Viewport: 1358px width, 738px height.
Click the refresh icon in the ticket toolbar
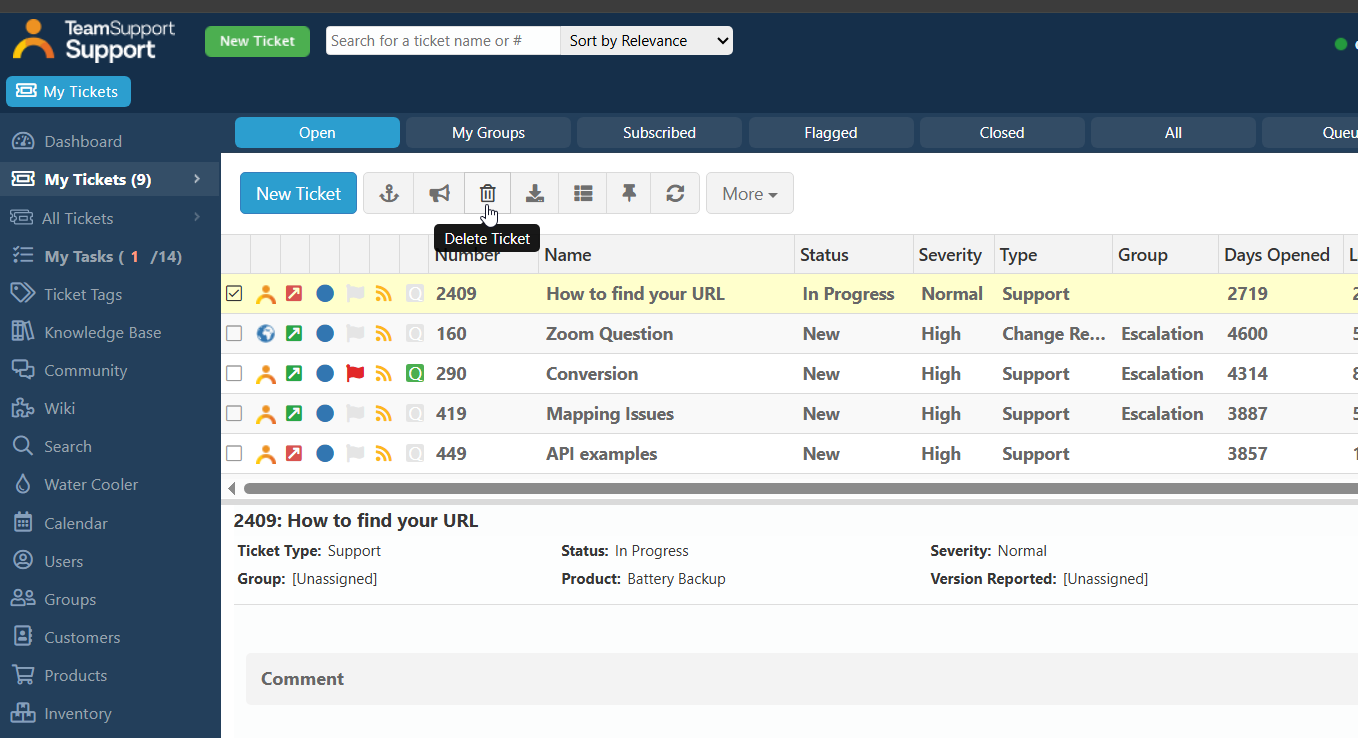675,193
